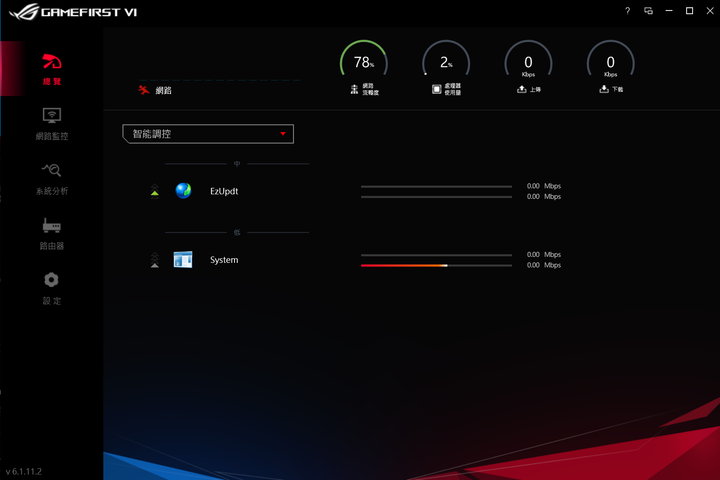
Task: Click the mini-mode window switch icon
Action: [648, 11]
